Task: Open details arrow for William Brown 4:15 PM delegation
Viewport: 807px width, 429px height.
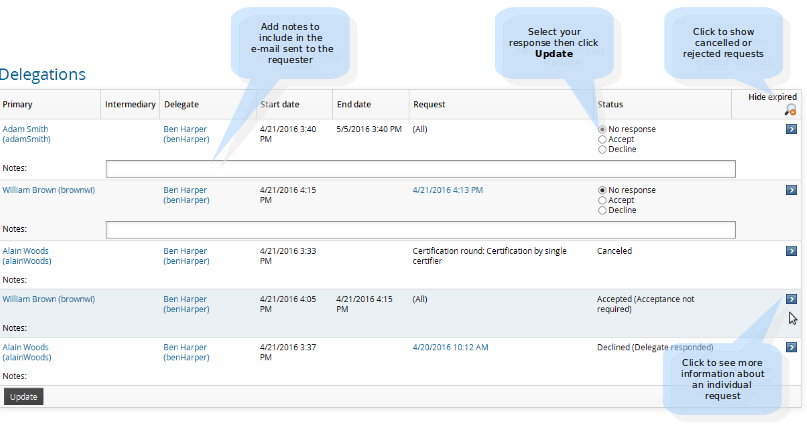Action: coord(791,190)
